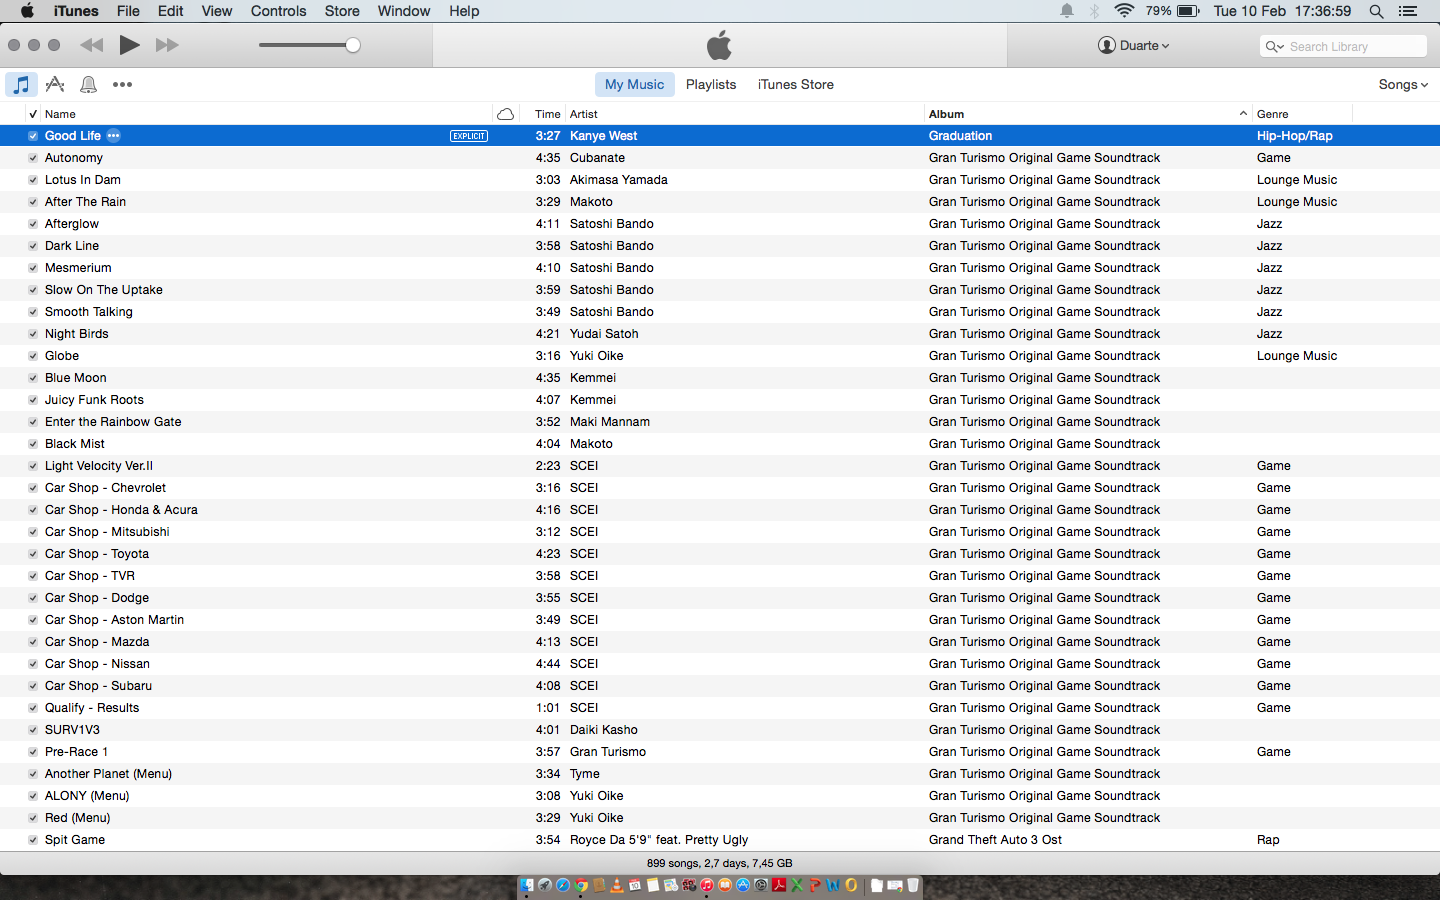Uncheck the Lotus In Dam checkbox
This screenshot has height=900, width=1440.
tap(33, 180)
